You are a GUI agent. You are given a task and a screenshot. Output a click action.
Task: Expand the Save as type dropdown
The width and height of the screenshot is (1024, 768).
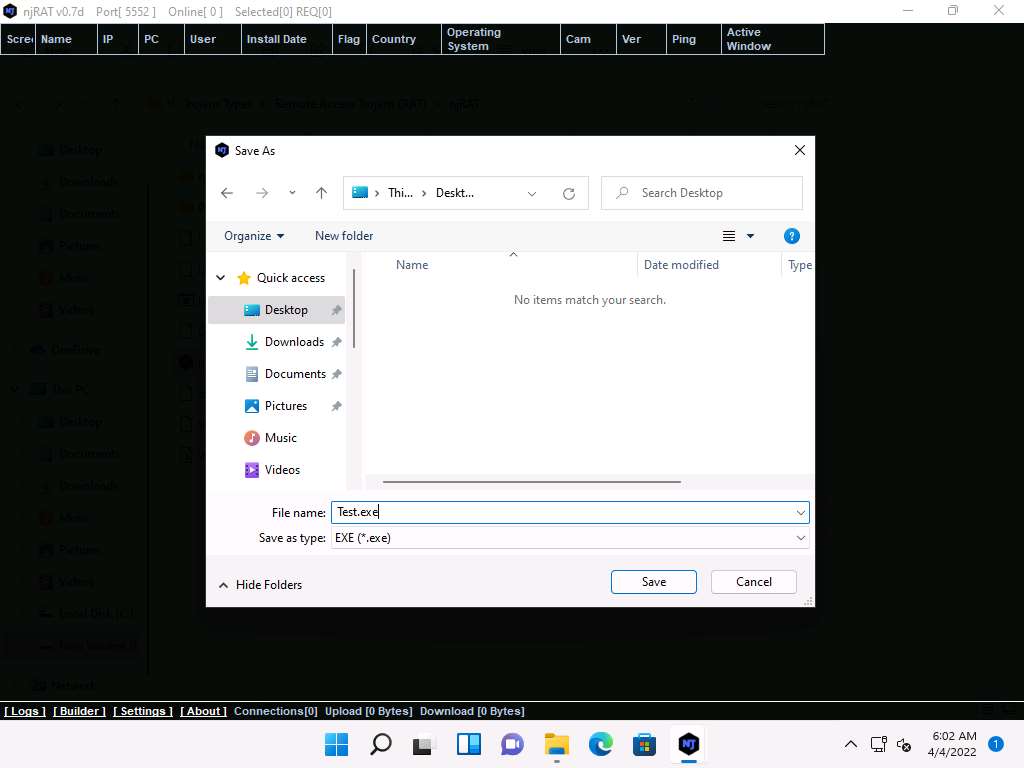pos(800,538)
